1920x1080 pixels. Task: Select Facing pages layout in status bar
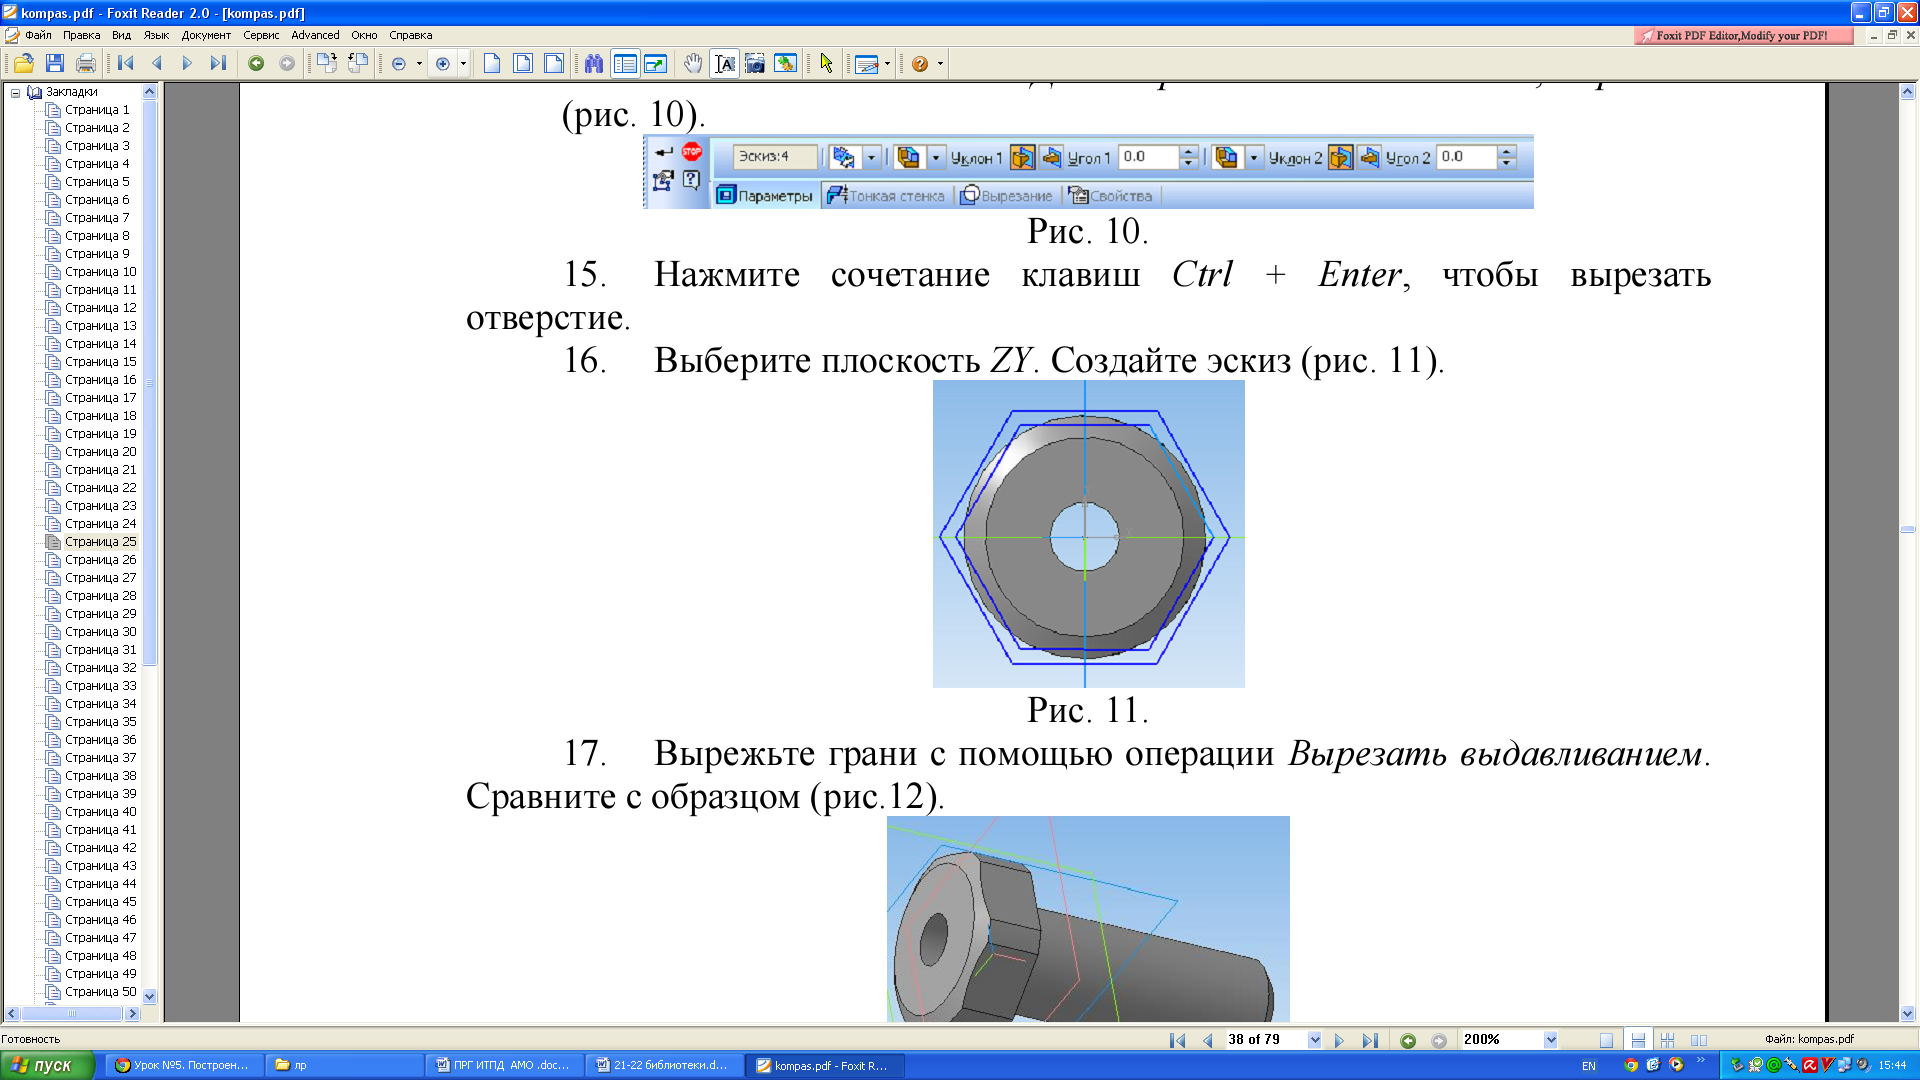click(1699, 1040)
